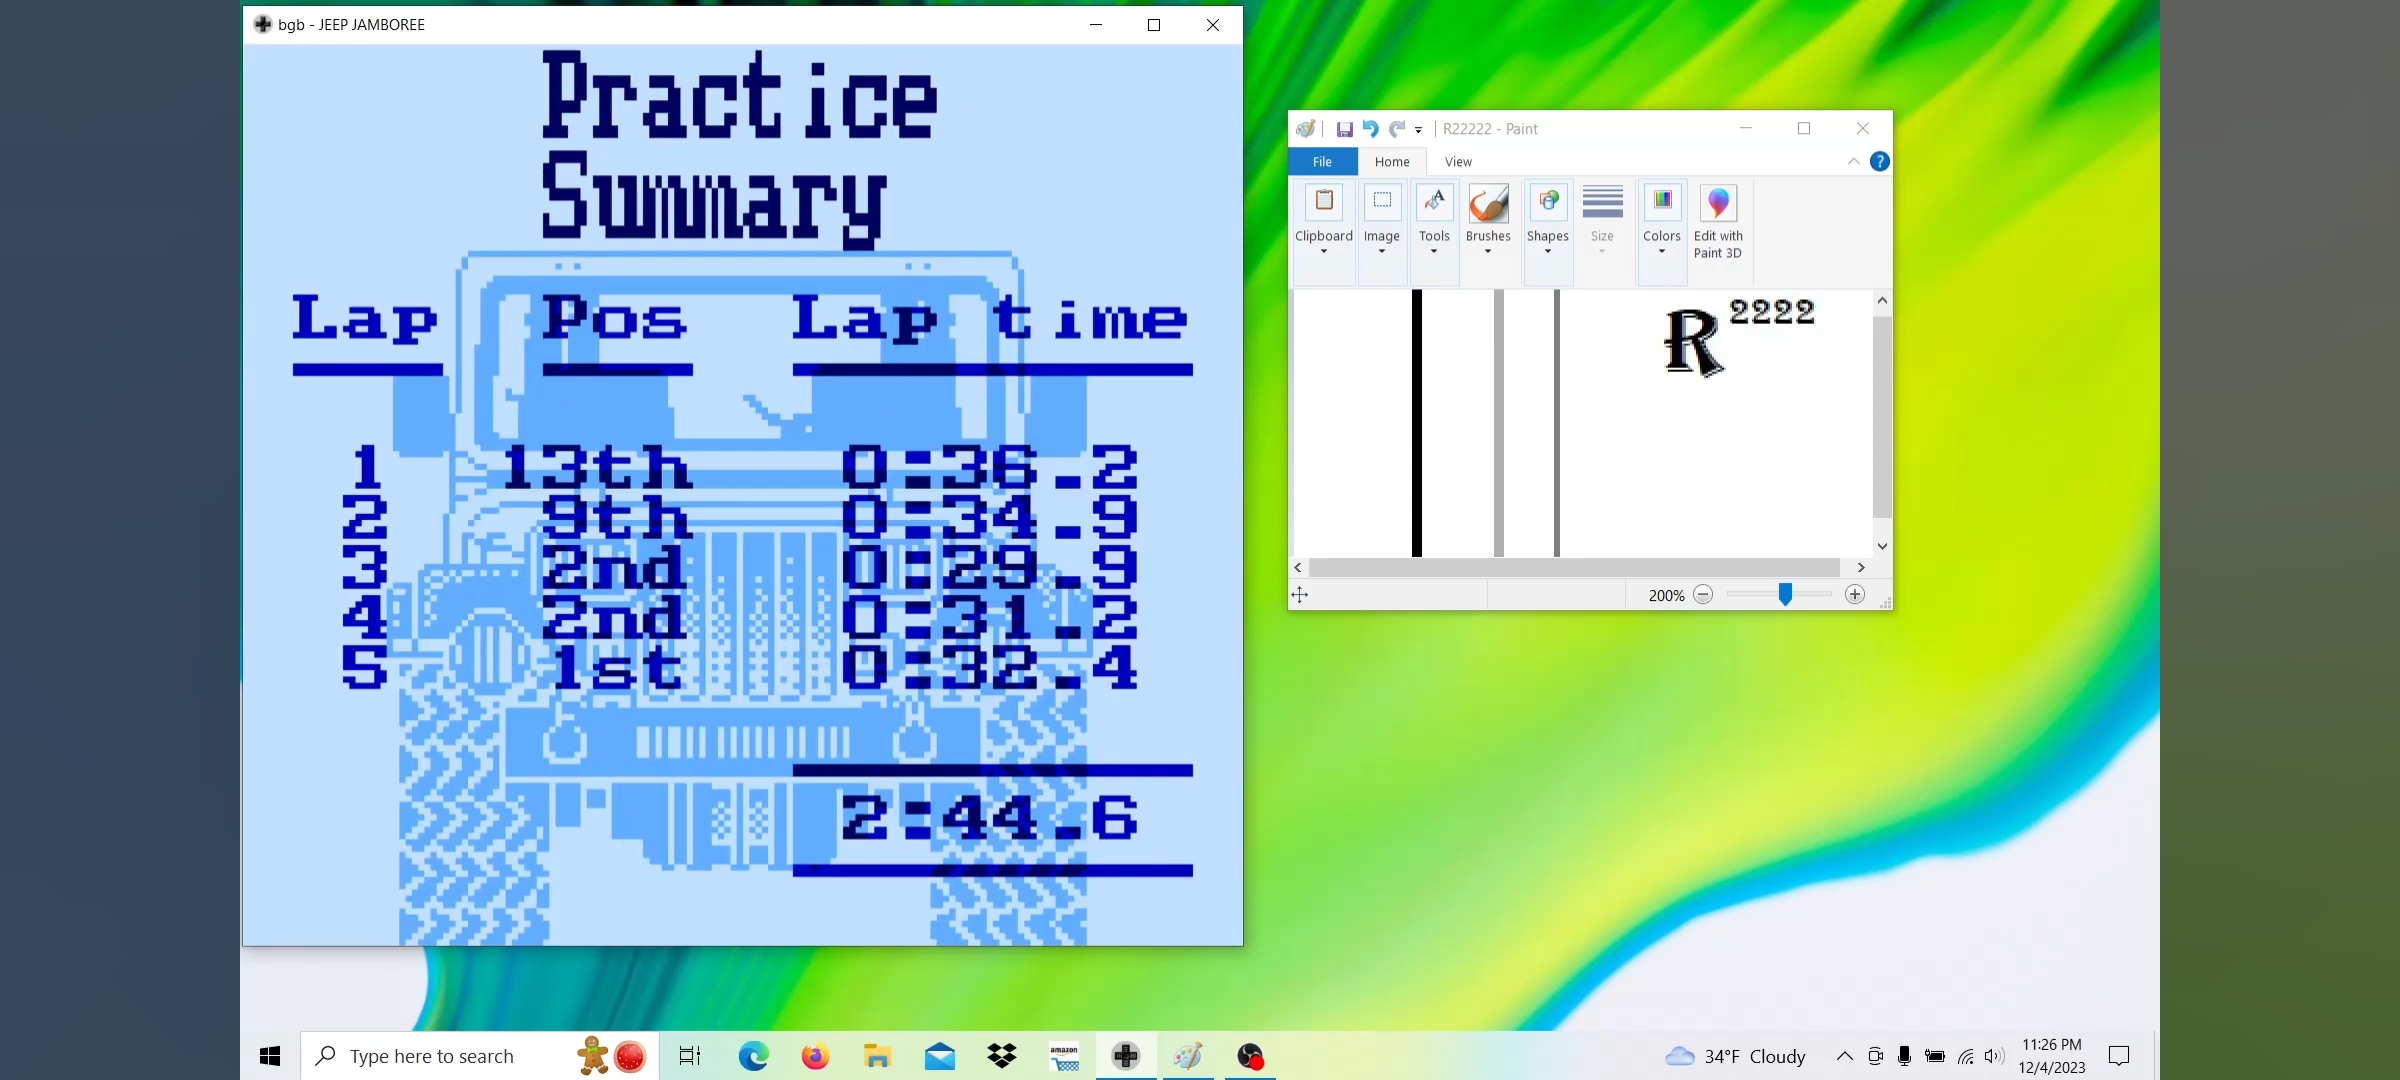Open Paint Help via the question mark
Screen dimensions: 2400x1080
click(x=1880, y=162)
